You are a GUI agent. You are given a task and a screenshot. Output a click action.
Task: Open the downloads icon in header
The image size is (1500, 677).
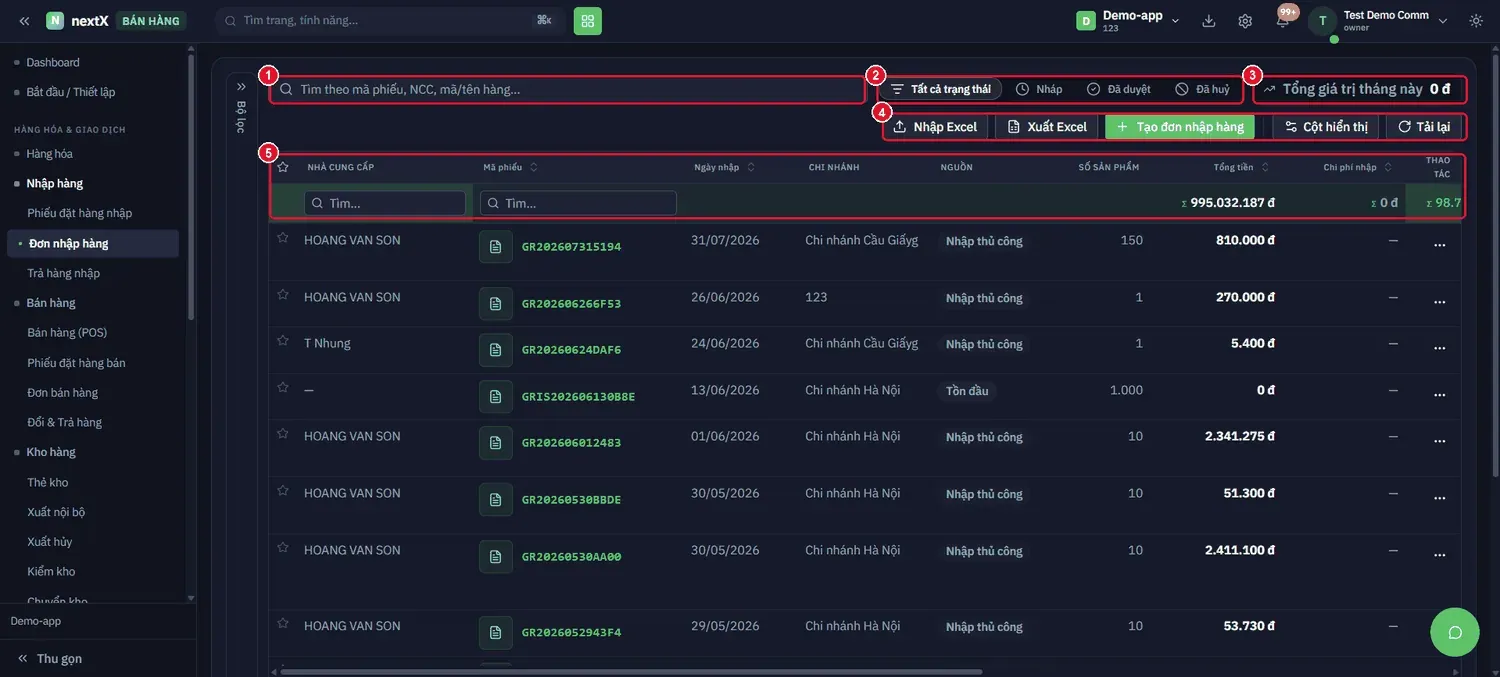click(x=1209, y=21)
